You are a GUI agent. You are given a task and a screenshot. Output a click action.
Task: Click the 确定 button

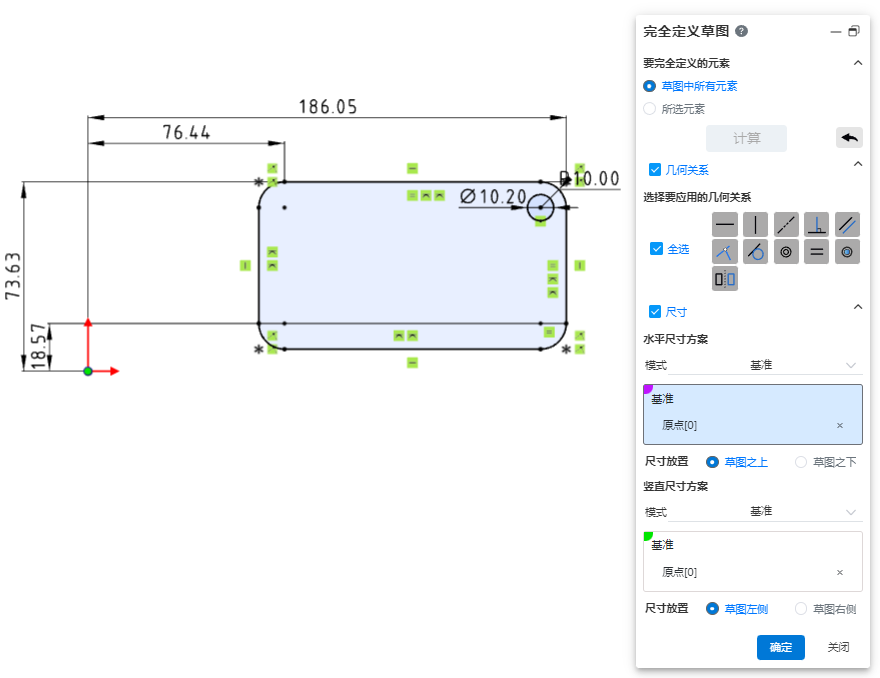pos(780,647)
